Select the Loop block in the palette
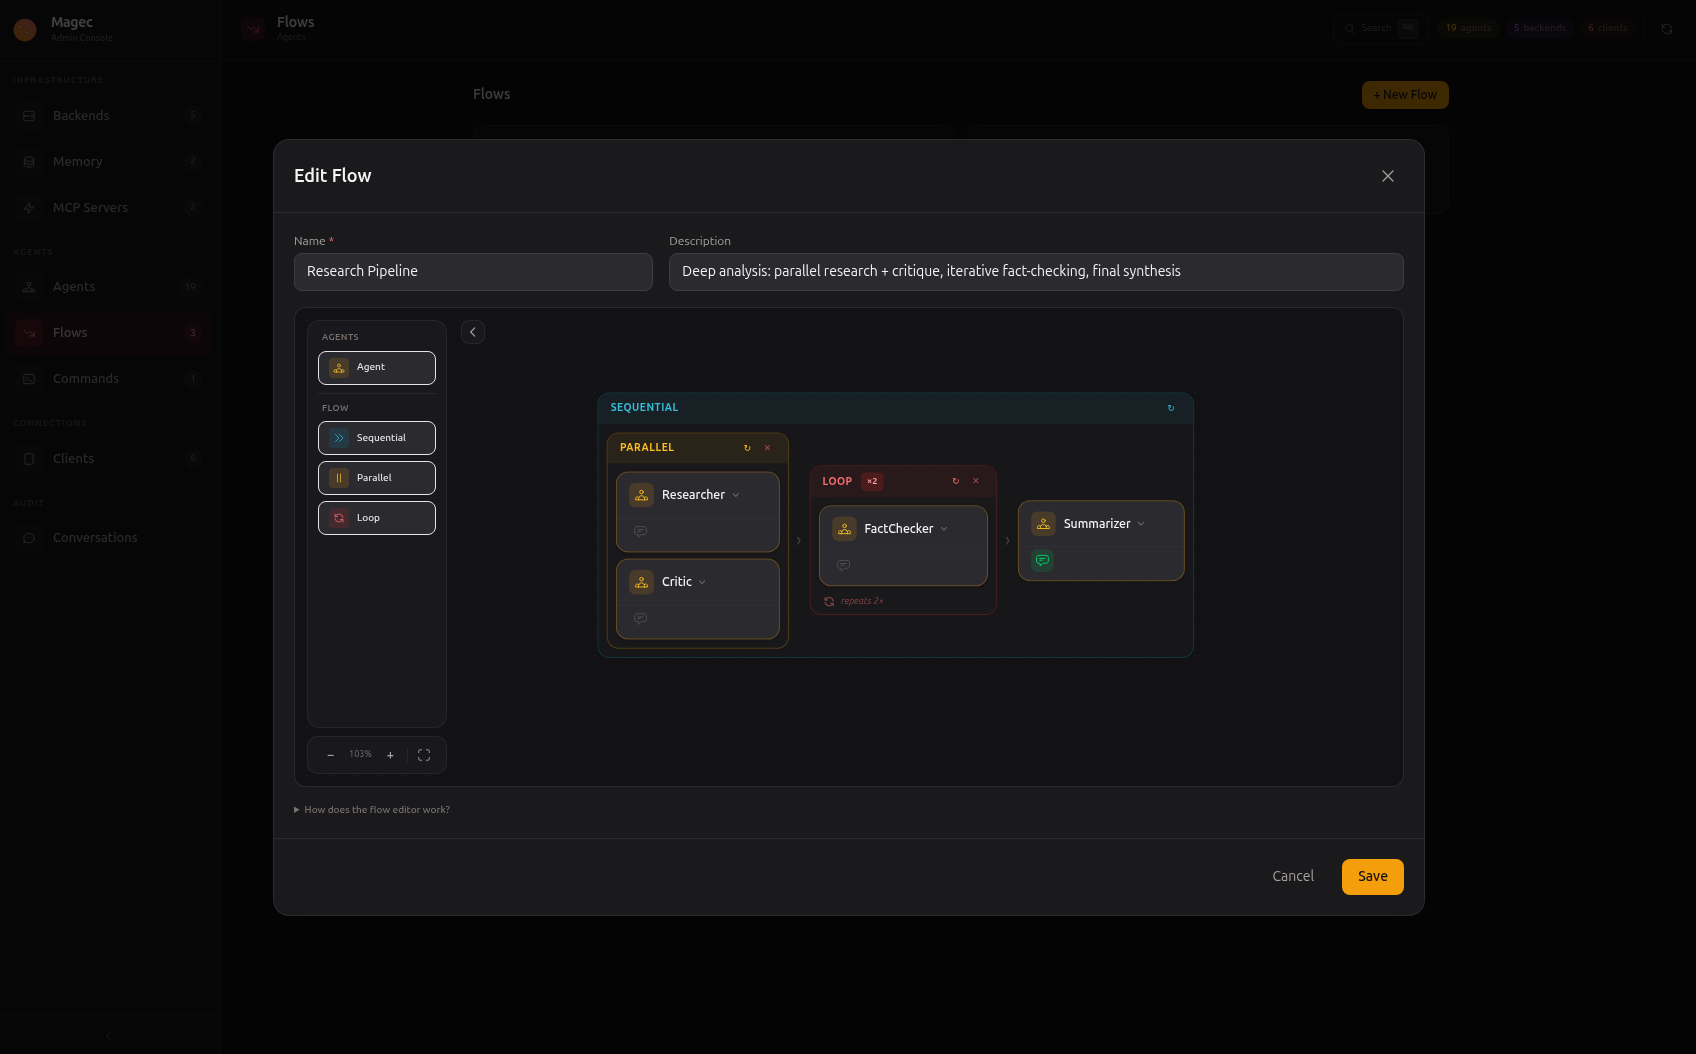 376,517
